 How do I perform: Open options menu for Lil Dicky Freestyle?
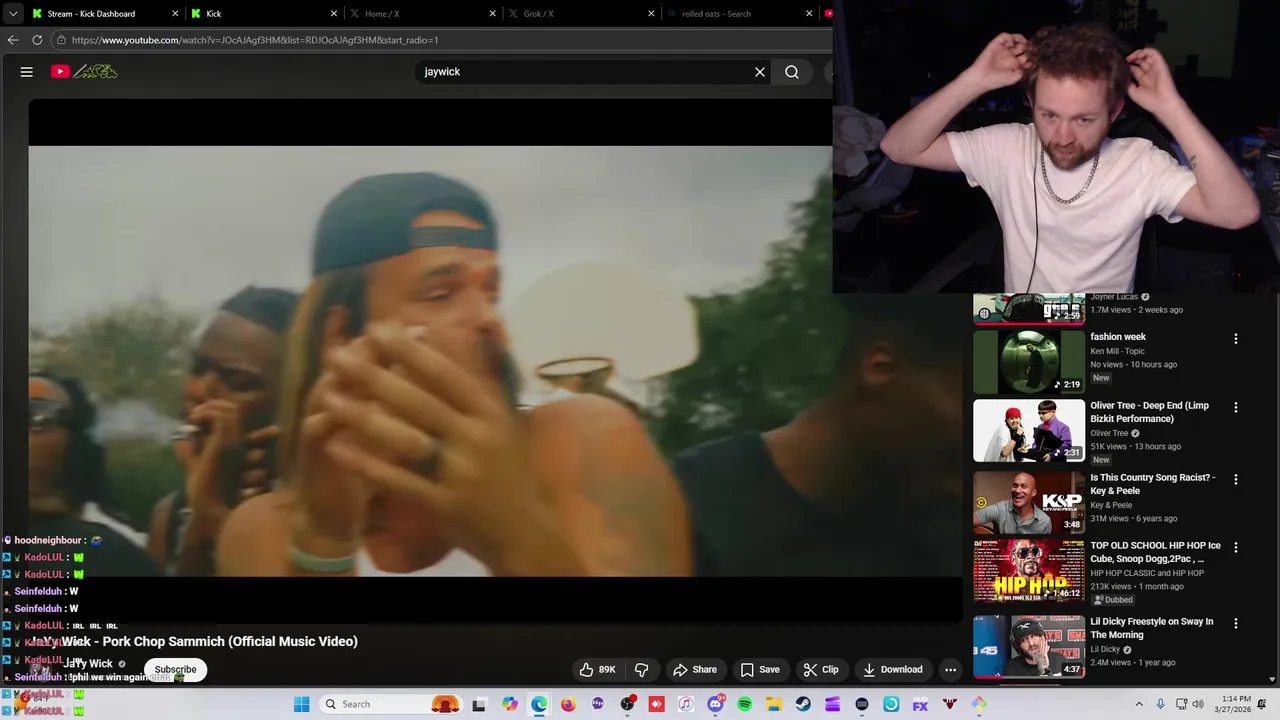pos(1236,623)
